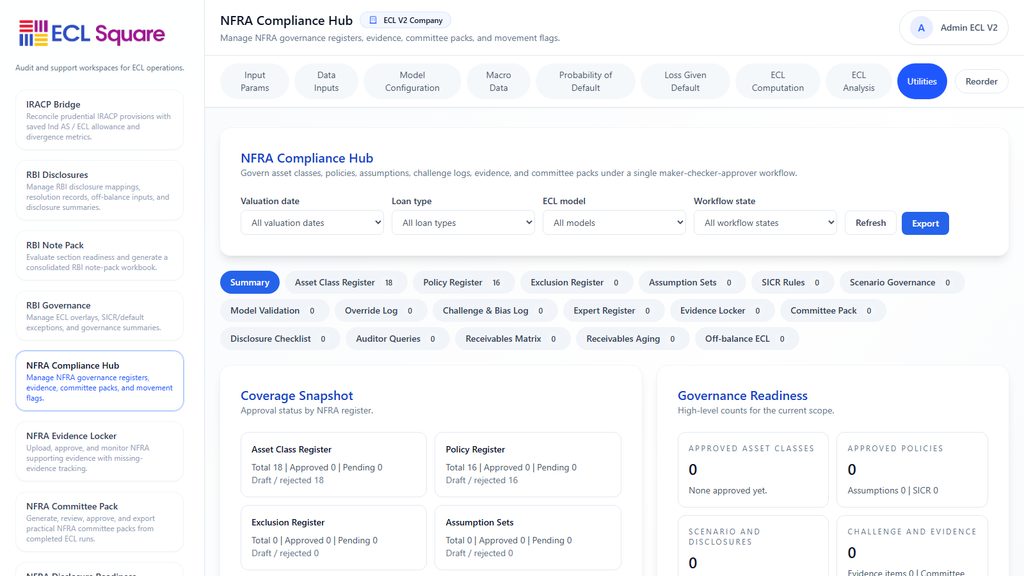Open Probability of Default tab

click(586, 82)
